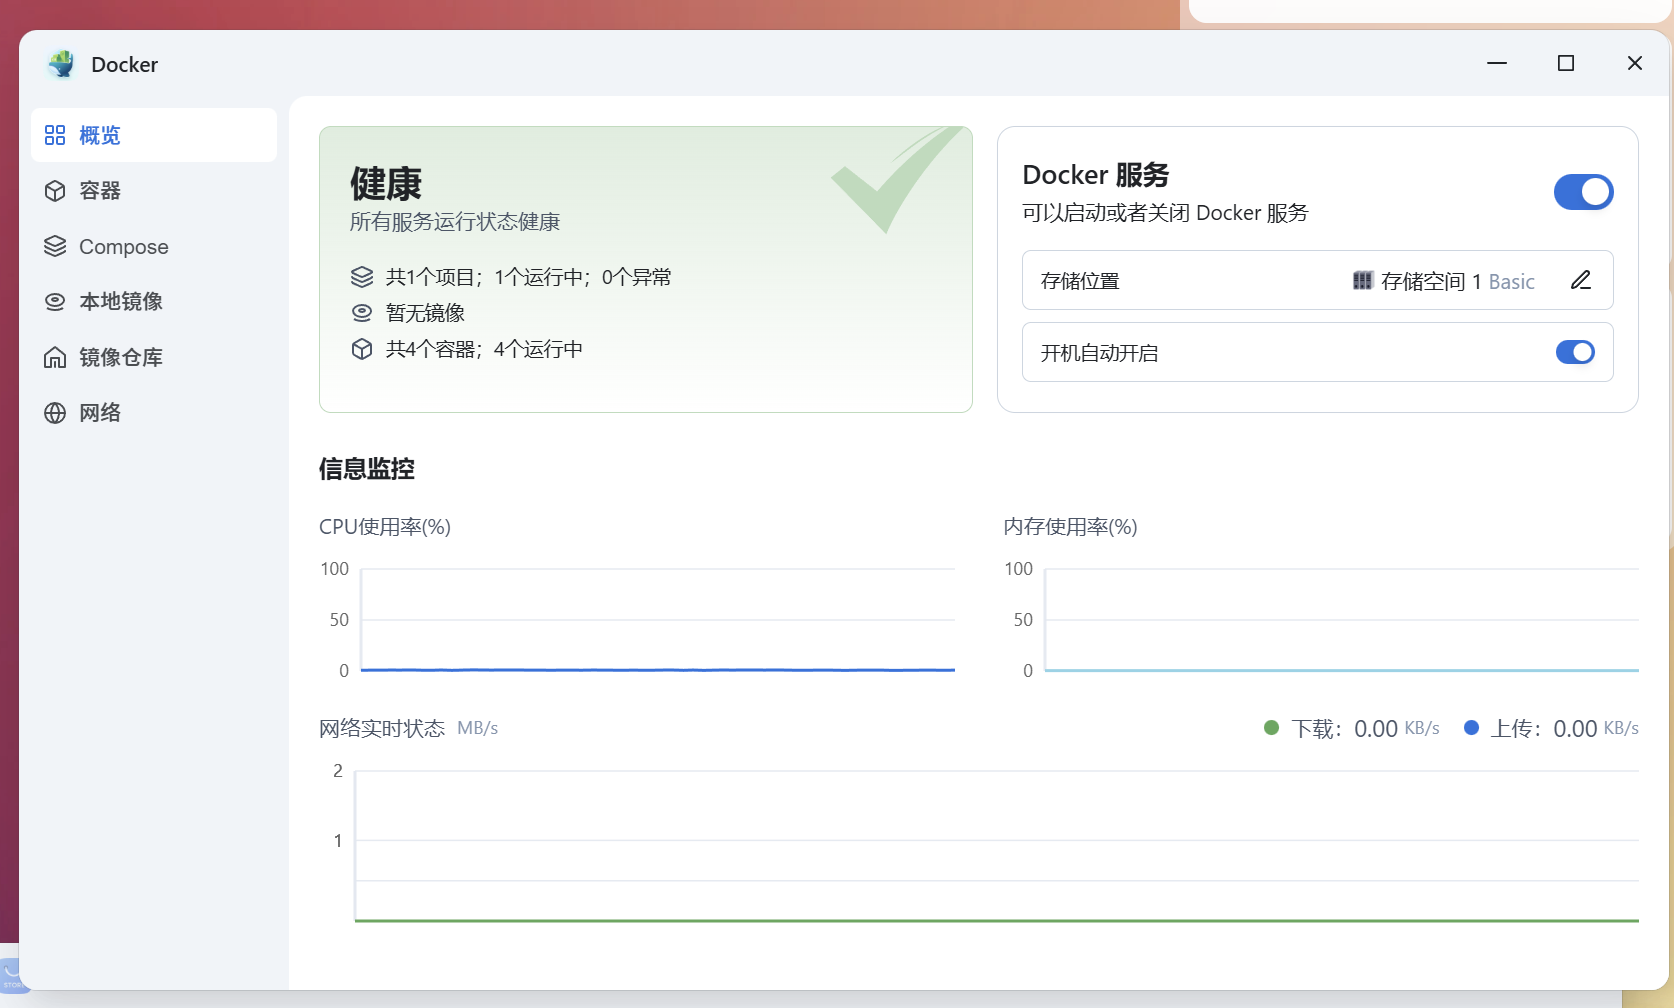Close the Docker window
Screen dimensions: 1674x1008
coord(1635,63)
